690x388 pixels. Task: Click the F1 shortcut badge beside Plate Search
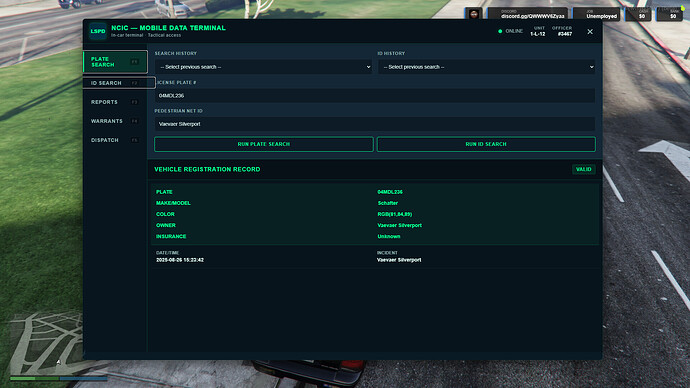click(135, 62)
